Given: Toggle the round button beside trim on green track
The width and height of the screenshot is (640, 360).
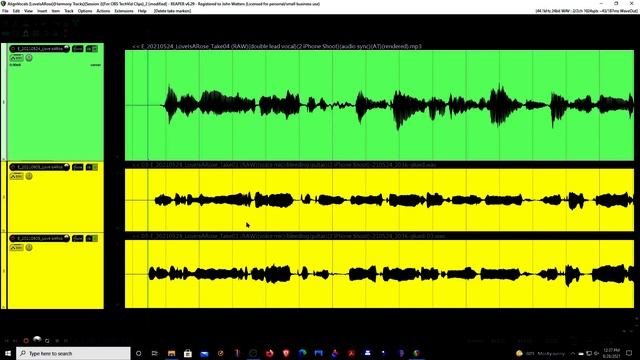Looking at the screenshot, I should [x=29, y=58].
